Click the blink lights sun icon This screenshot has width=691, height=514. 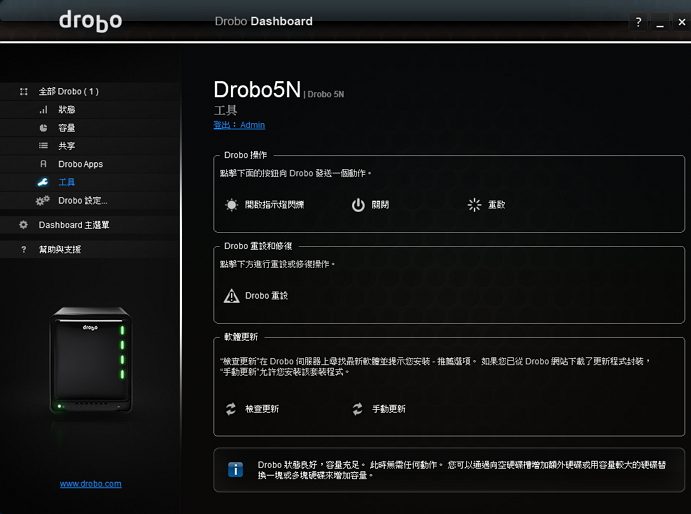(232, 205)
